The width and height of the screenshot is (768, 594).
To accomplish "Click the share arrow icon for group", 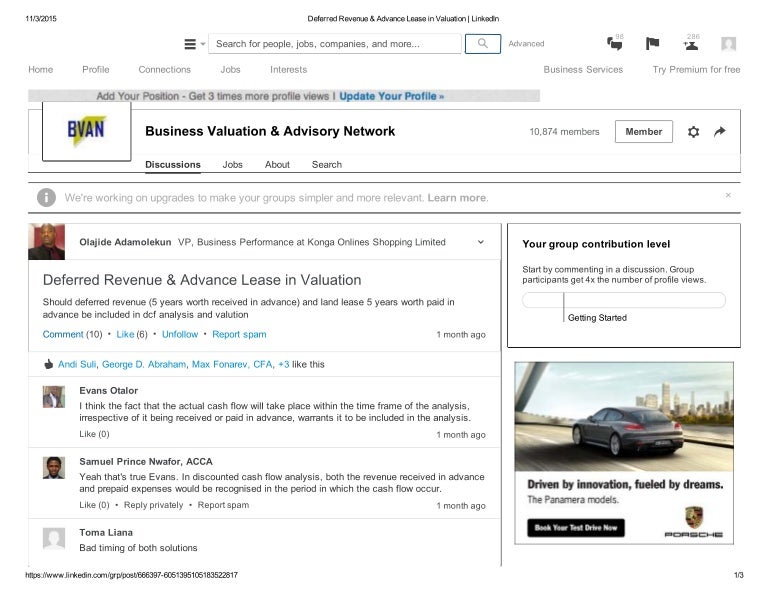I will (719, 132).
